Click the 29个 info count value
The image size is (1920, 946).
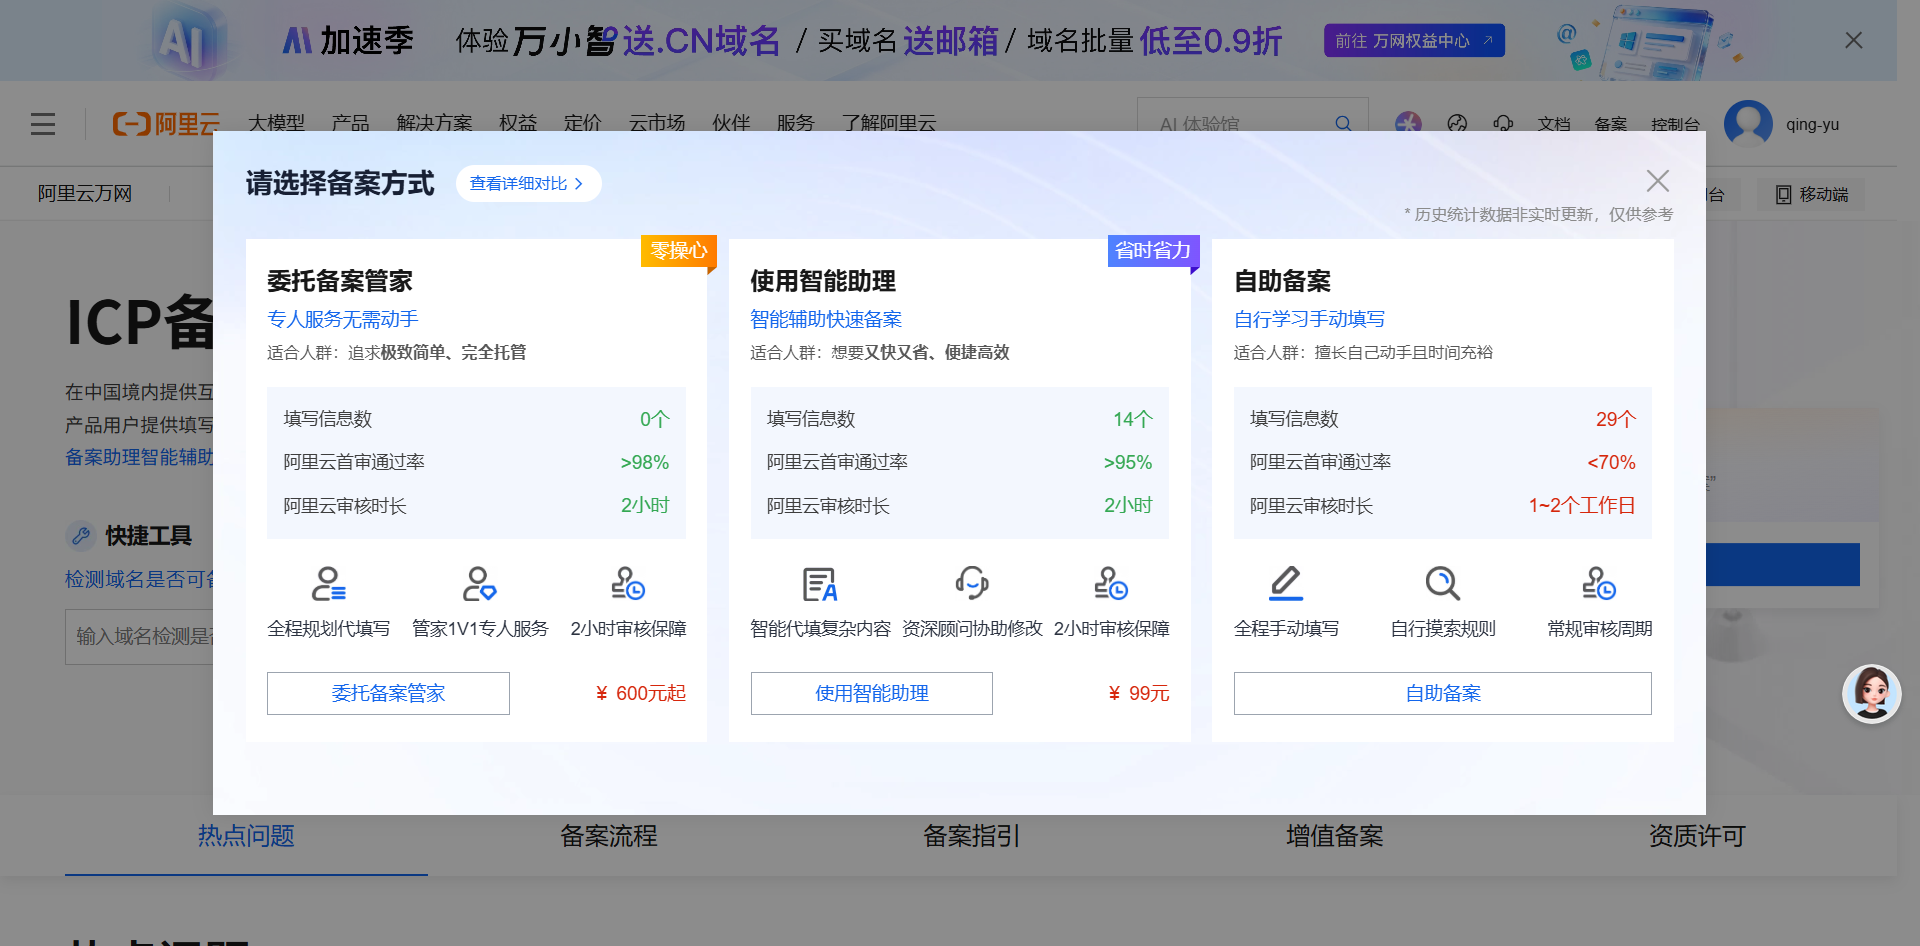pos(1616,419)
